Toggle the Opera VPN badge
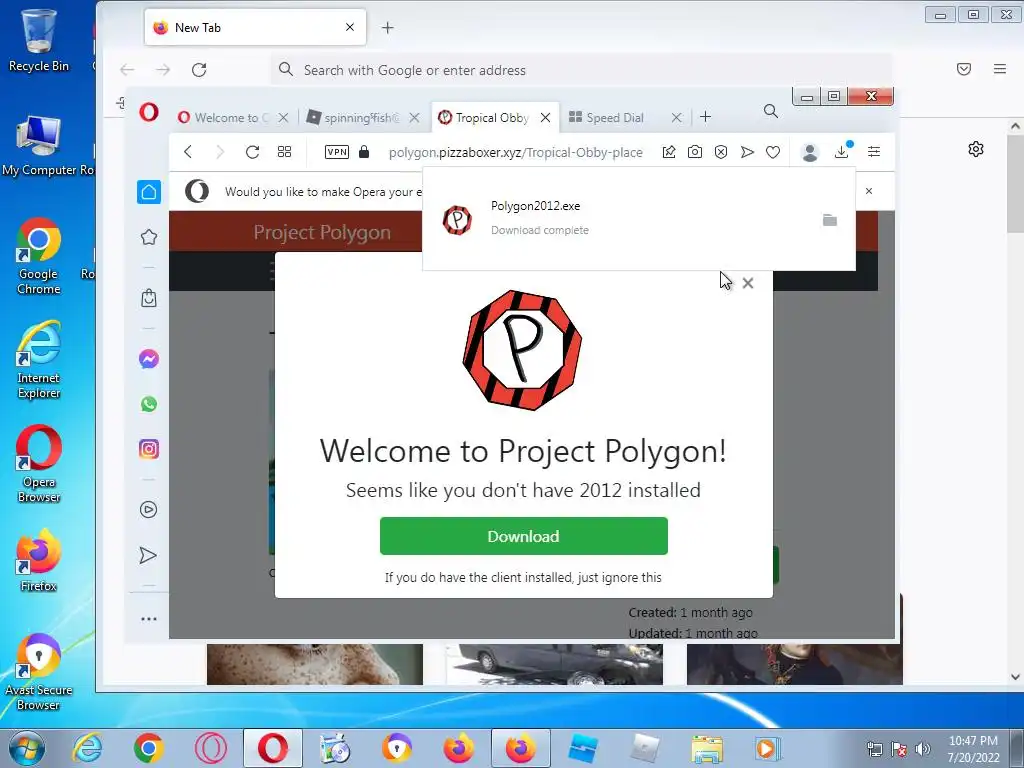 pyautogui.click(x=337, y=152)
